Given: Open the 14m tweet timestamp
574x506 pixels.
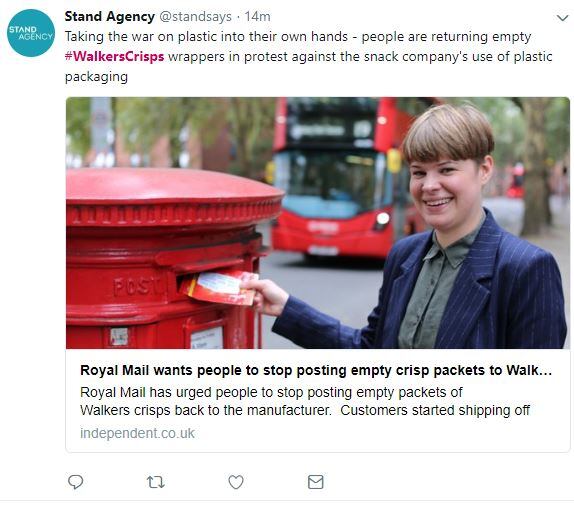Looking at the screenshot, I should tap(258, 16).
